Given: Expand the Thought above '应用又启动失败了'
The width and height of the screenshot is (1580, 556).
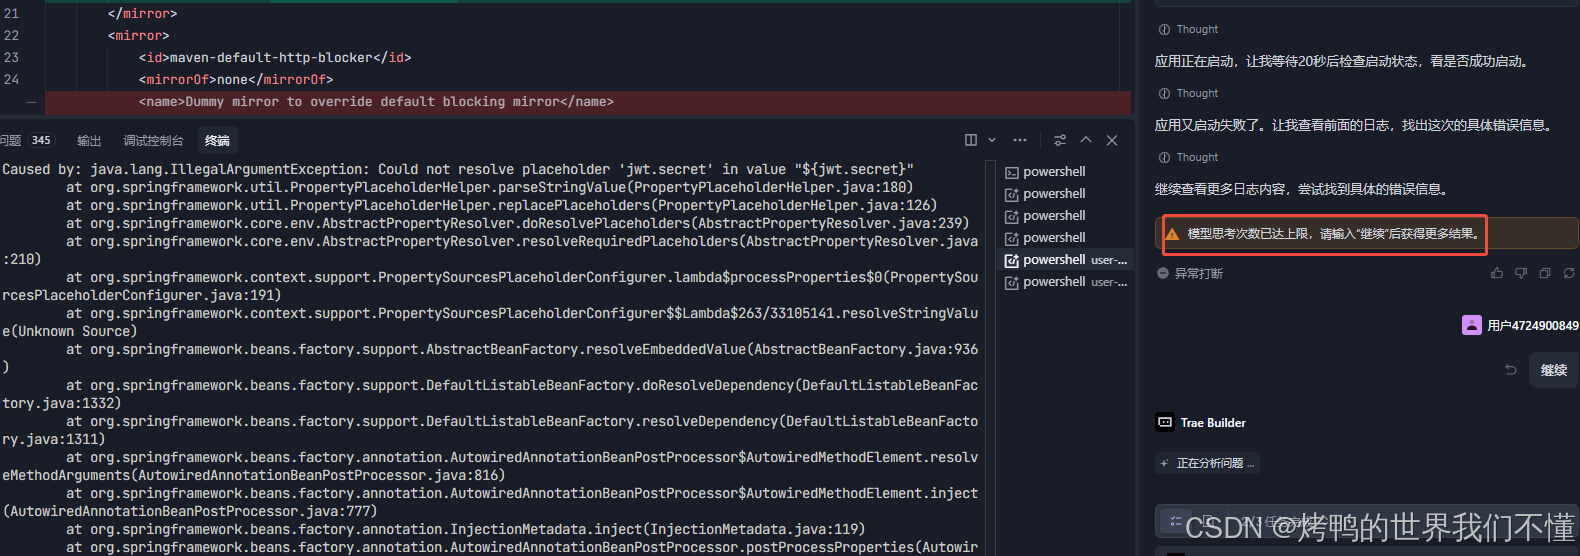Looking at the screenshot, I should coord(1188,93).
